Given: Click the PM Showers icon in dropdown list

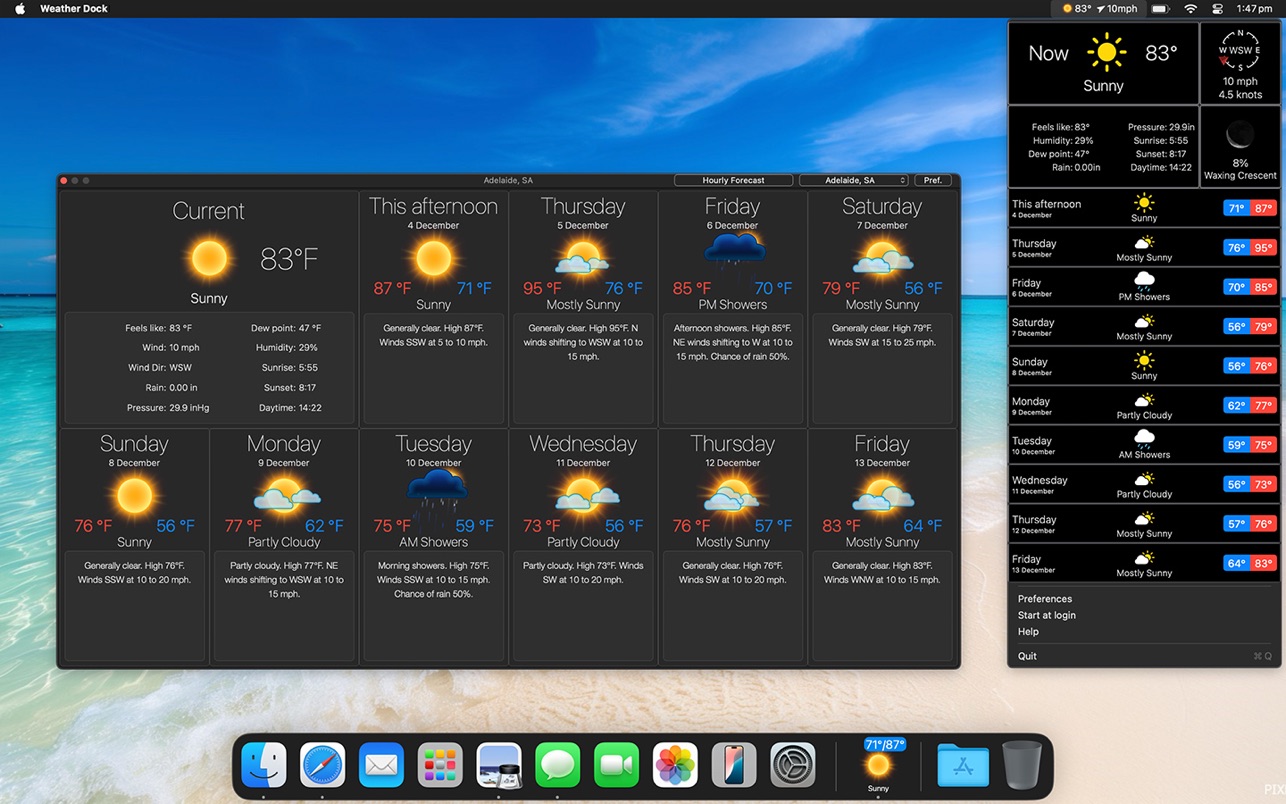Looking at the screenshot, I should pos(1144,281).
